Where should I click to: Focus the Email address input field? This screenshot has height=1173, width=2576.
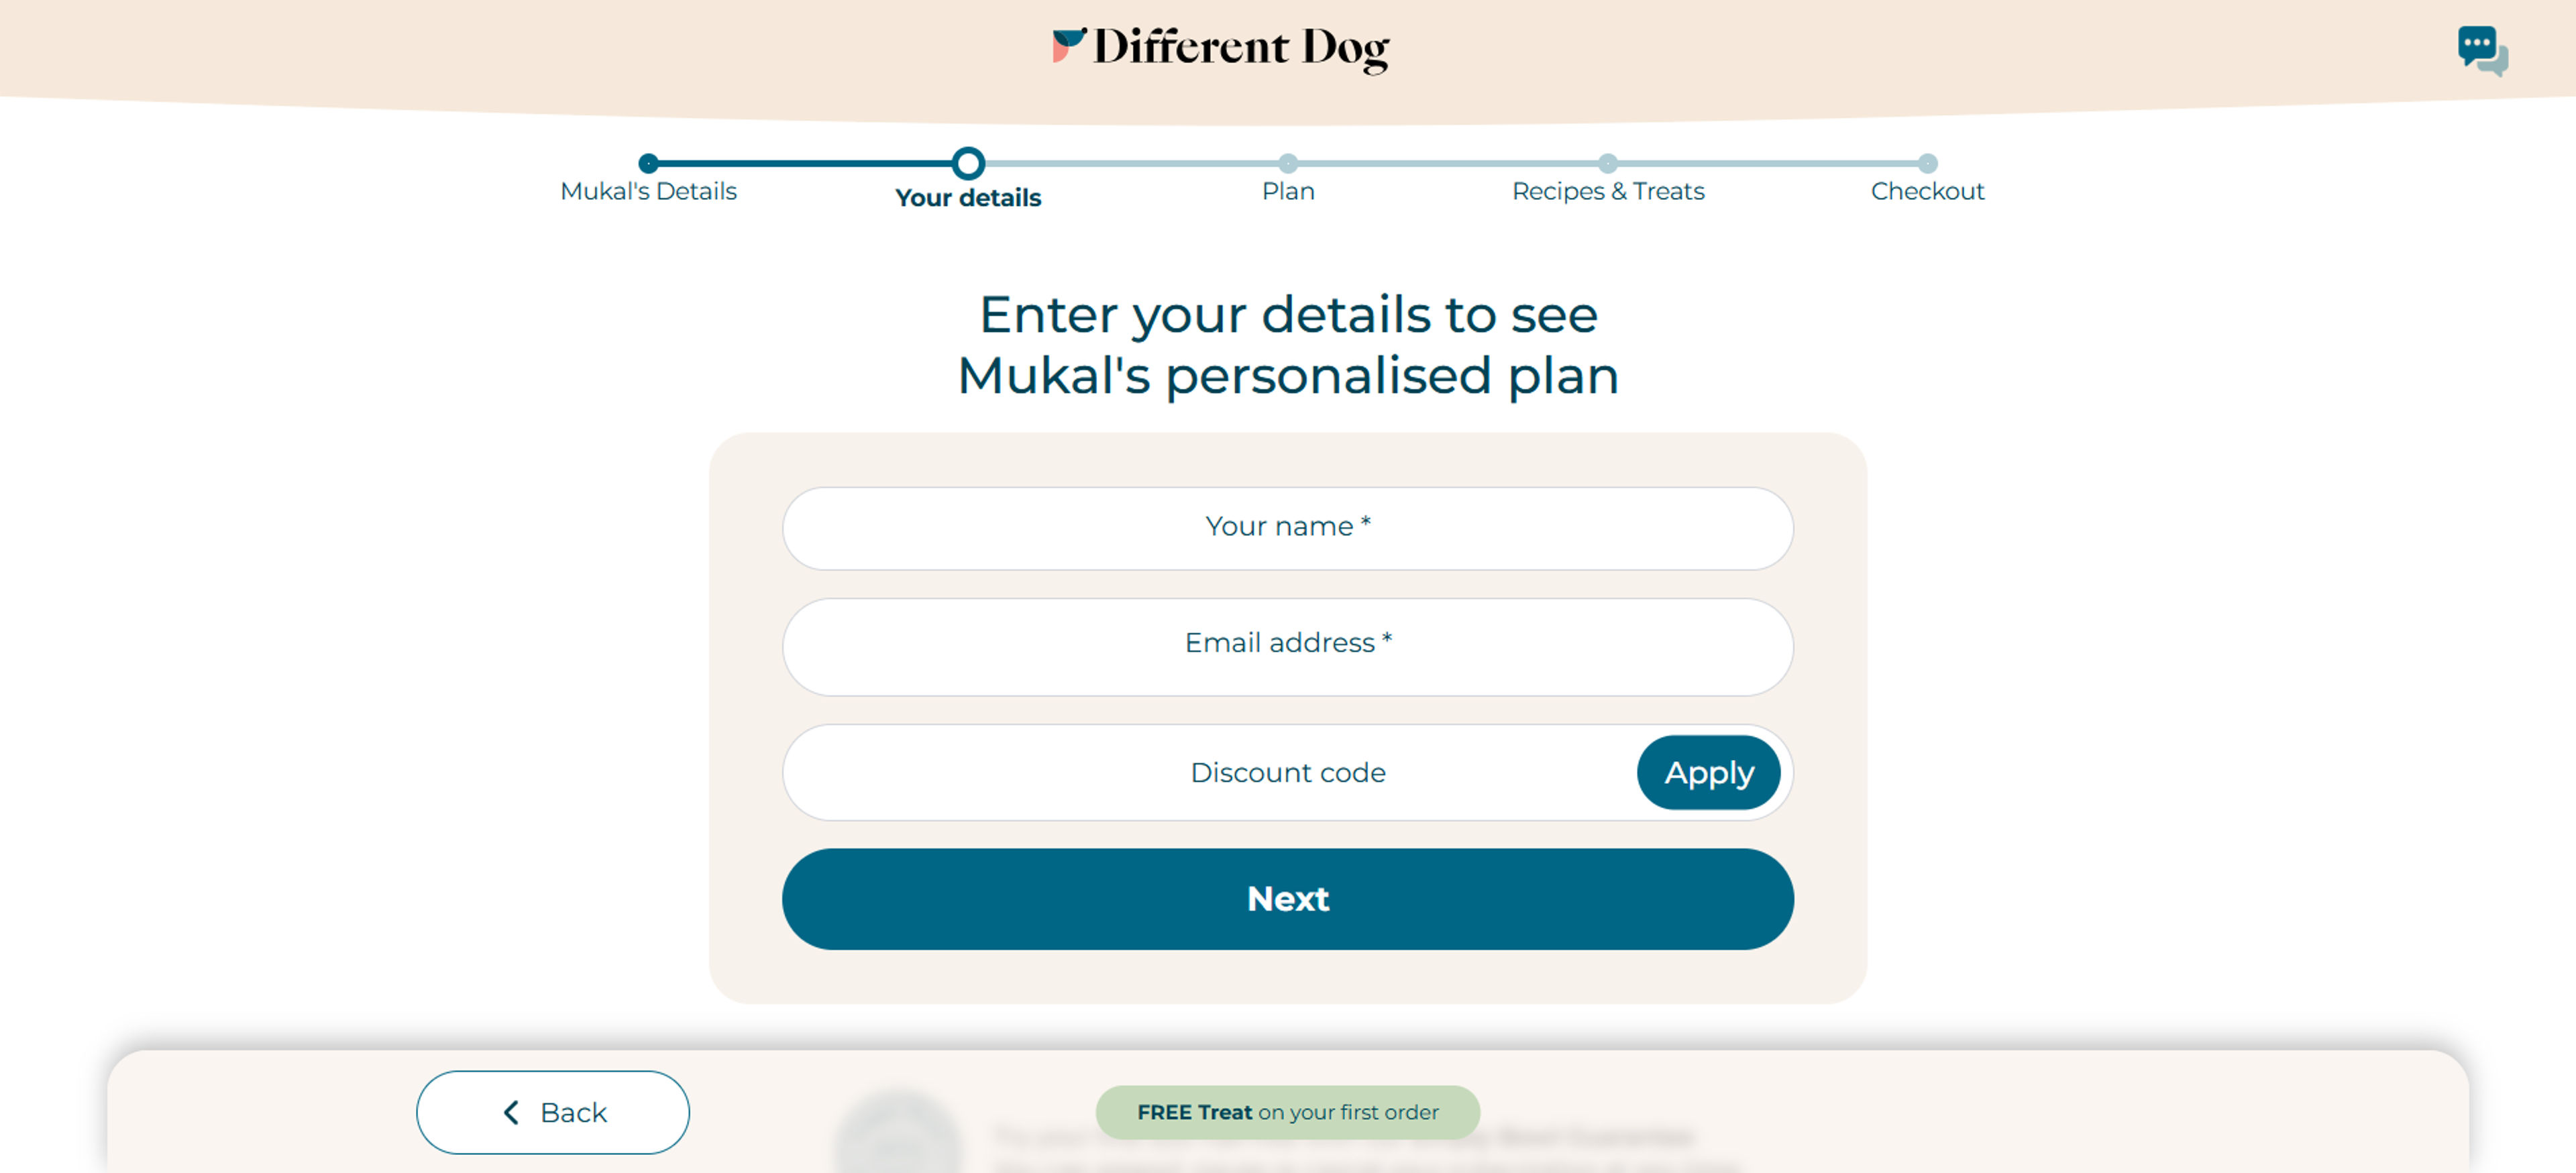click(x=1288, y=646)
